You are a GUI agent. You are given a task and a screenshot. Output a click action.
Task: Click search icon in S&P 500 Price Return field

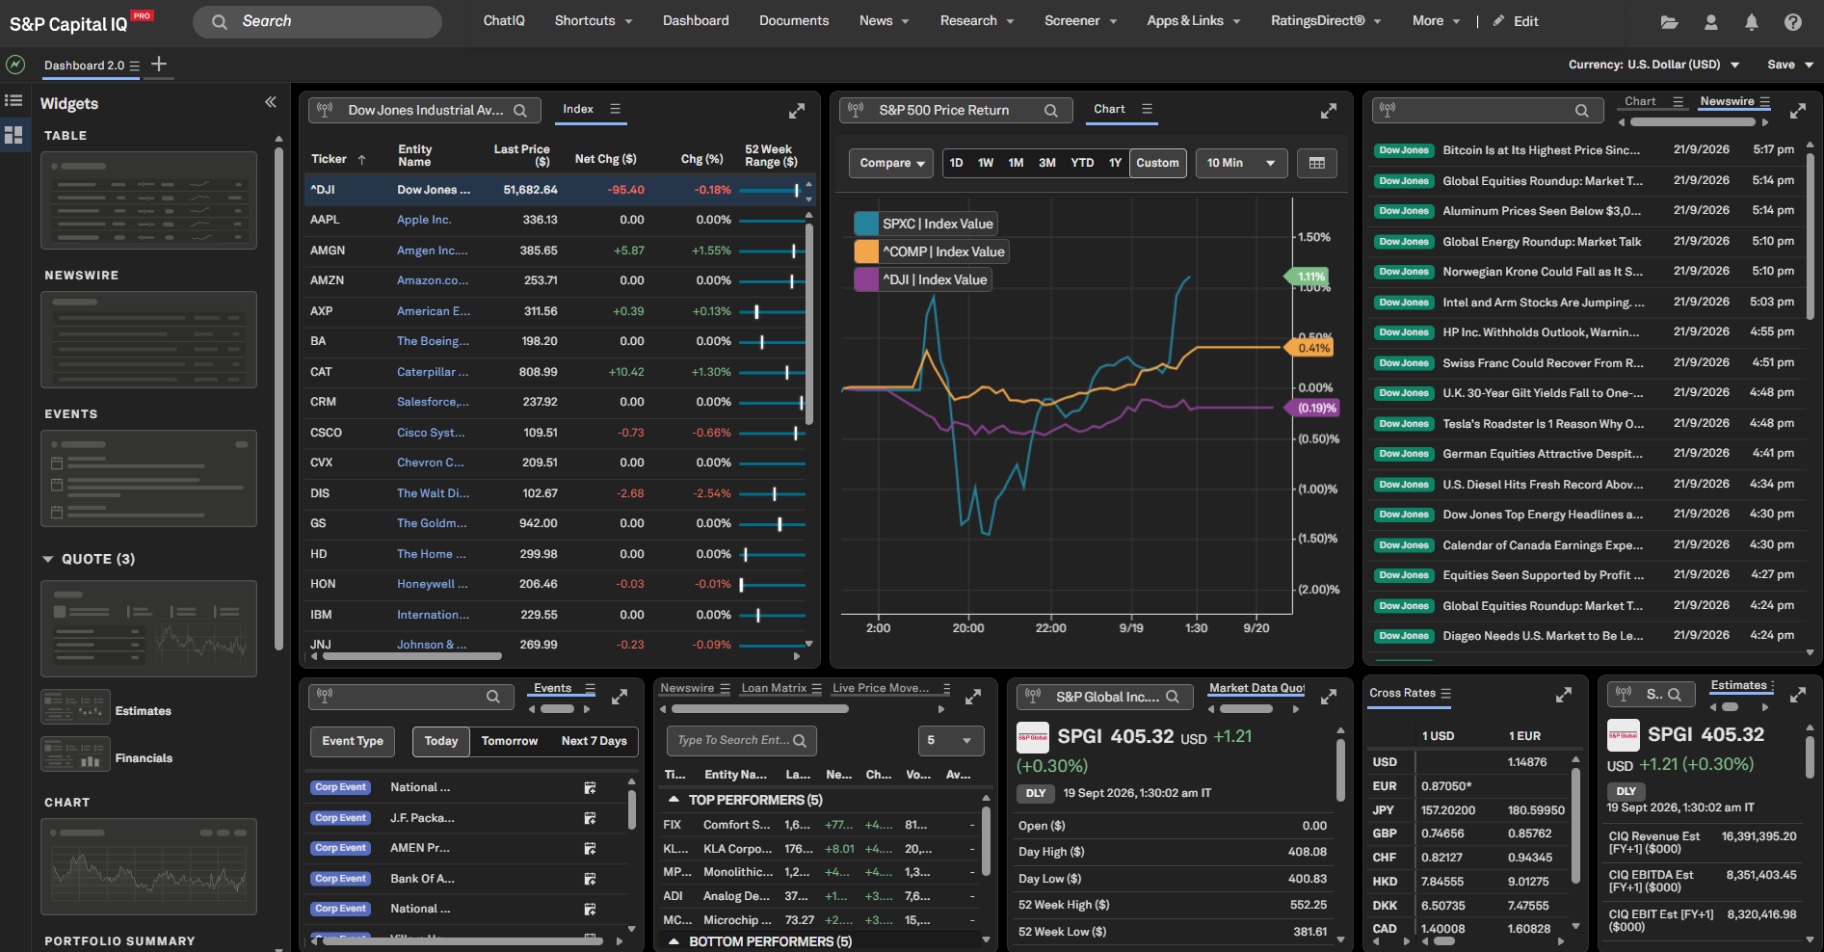(1051, 111)
